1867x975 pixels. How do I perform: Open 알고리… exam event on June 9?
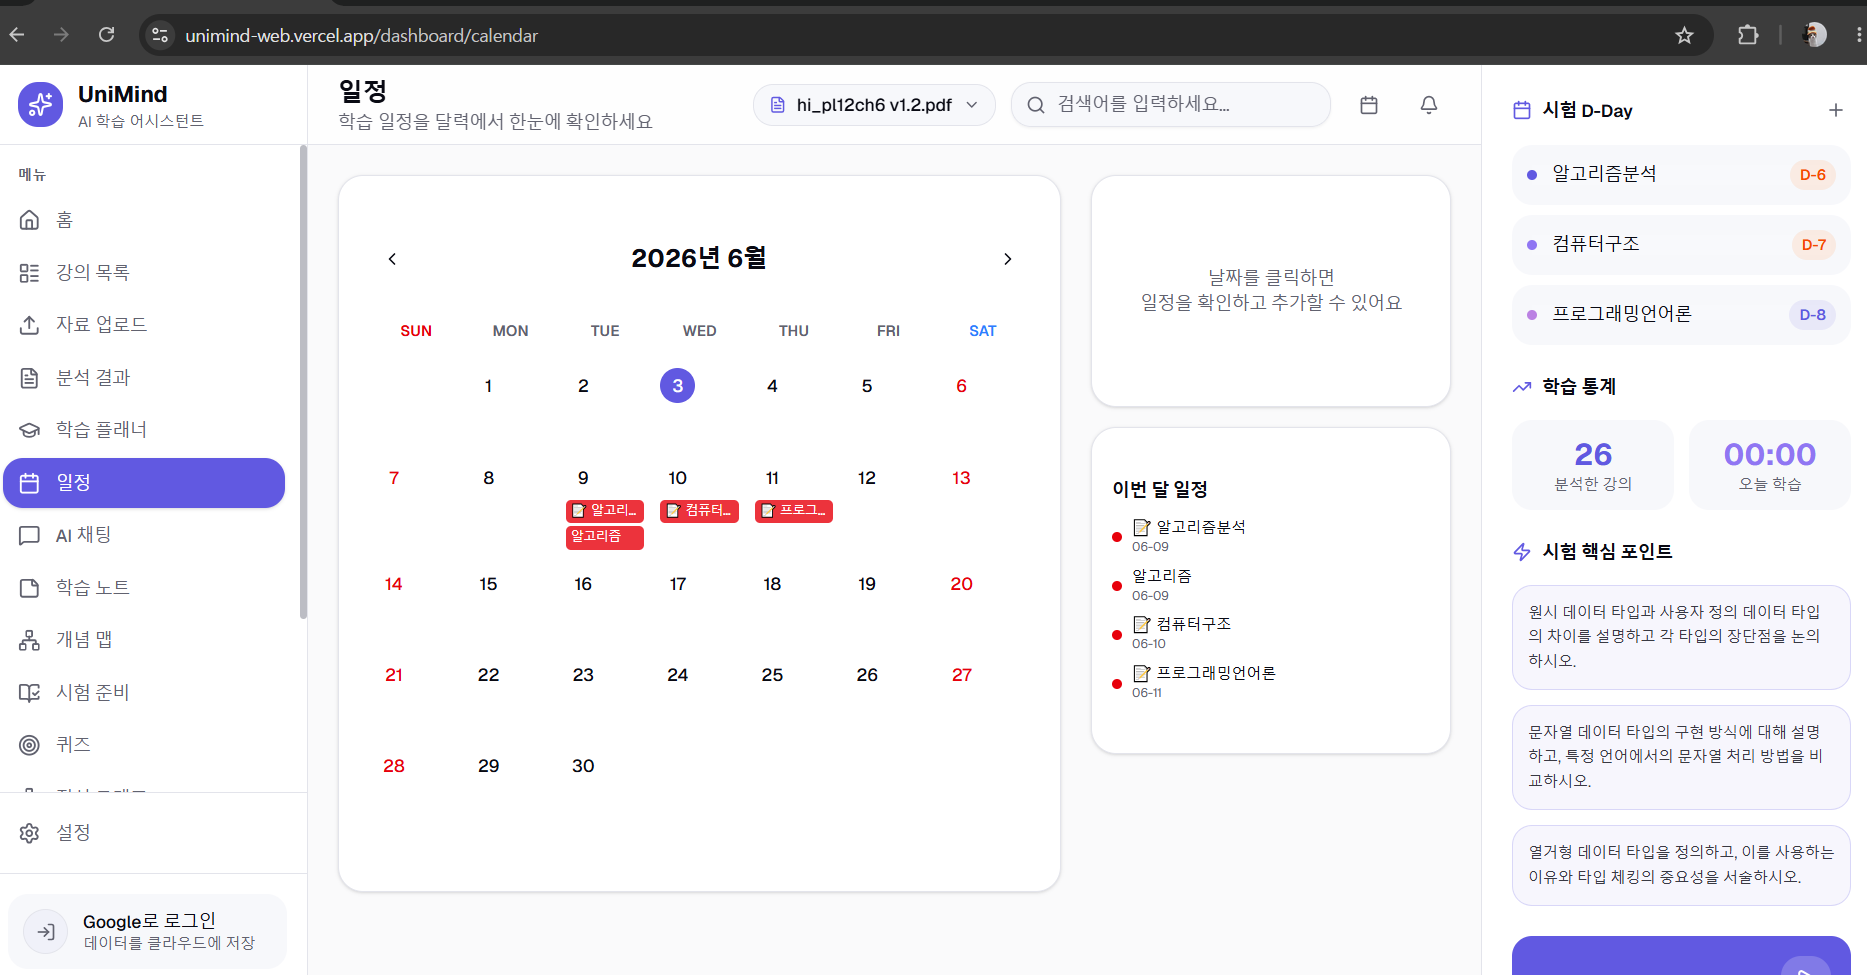click(605, 511)
